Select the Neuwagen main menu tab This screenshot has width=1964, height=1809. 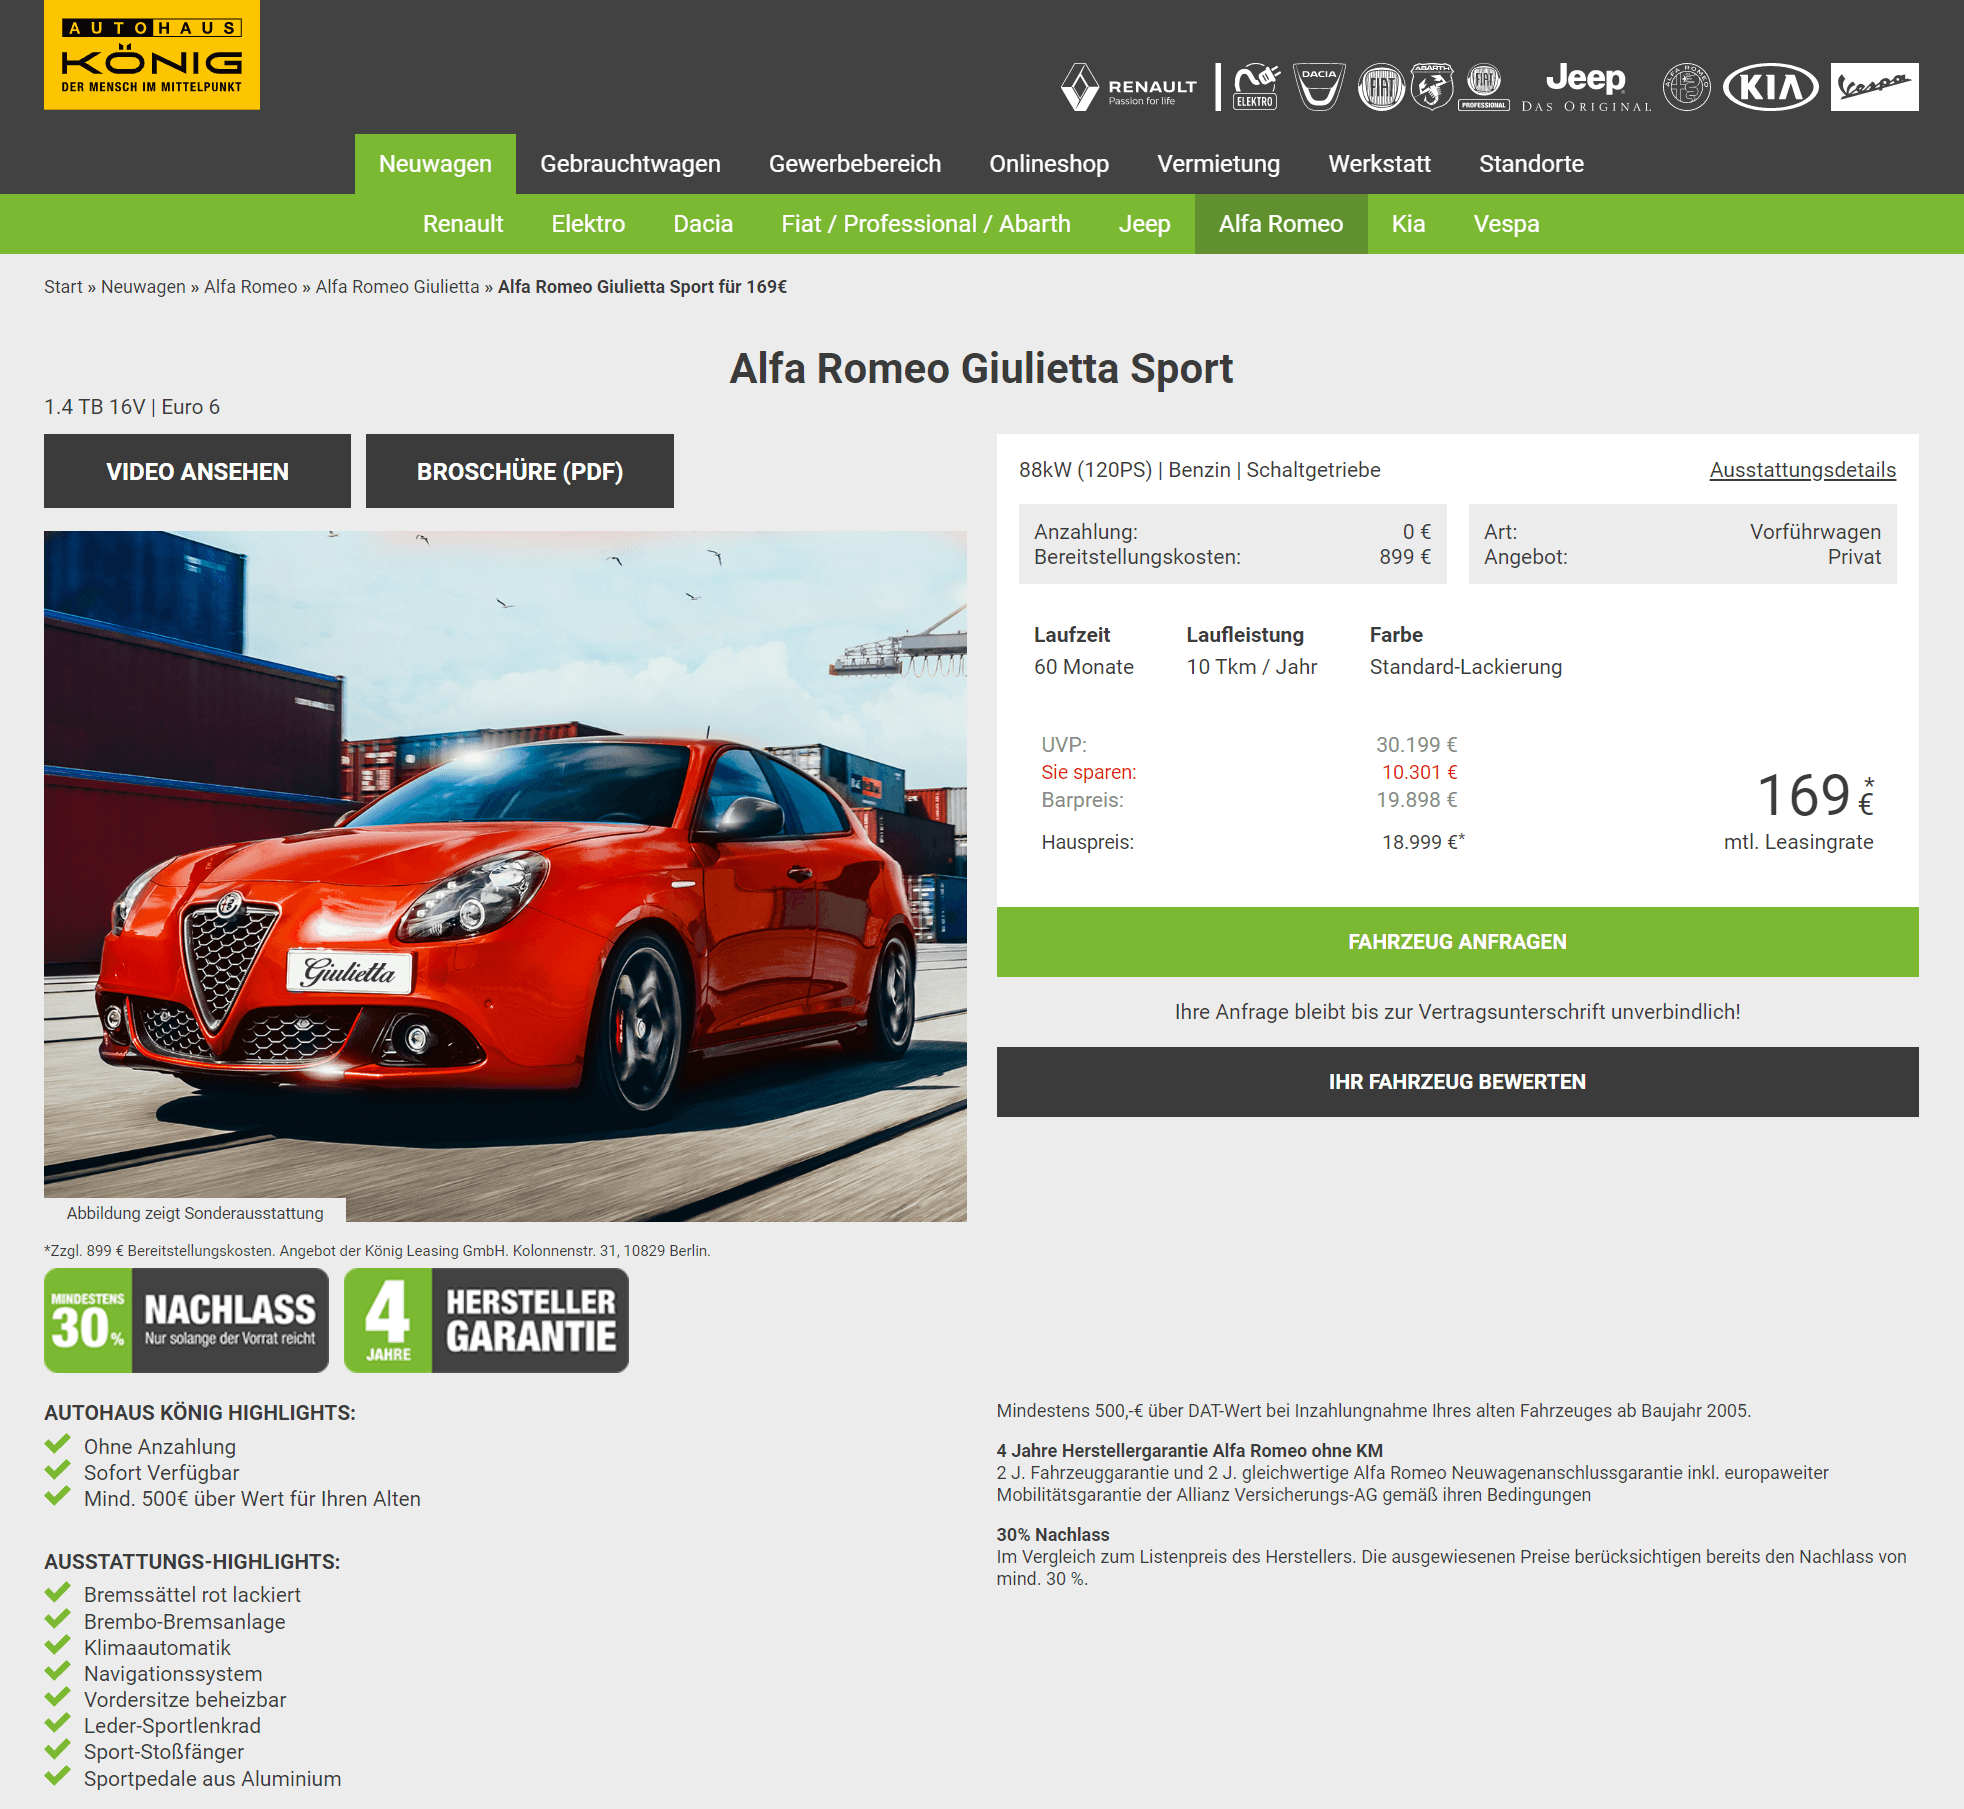435,164
